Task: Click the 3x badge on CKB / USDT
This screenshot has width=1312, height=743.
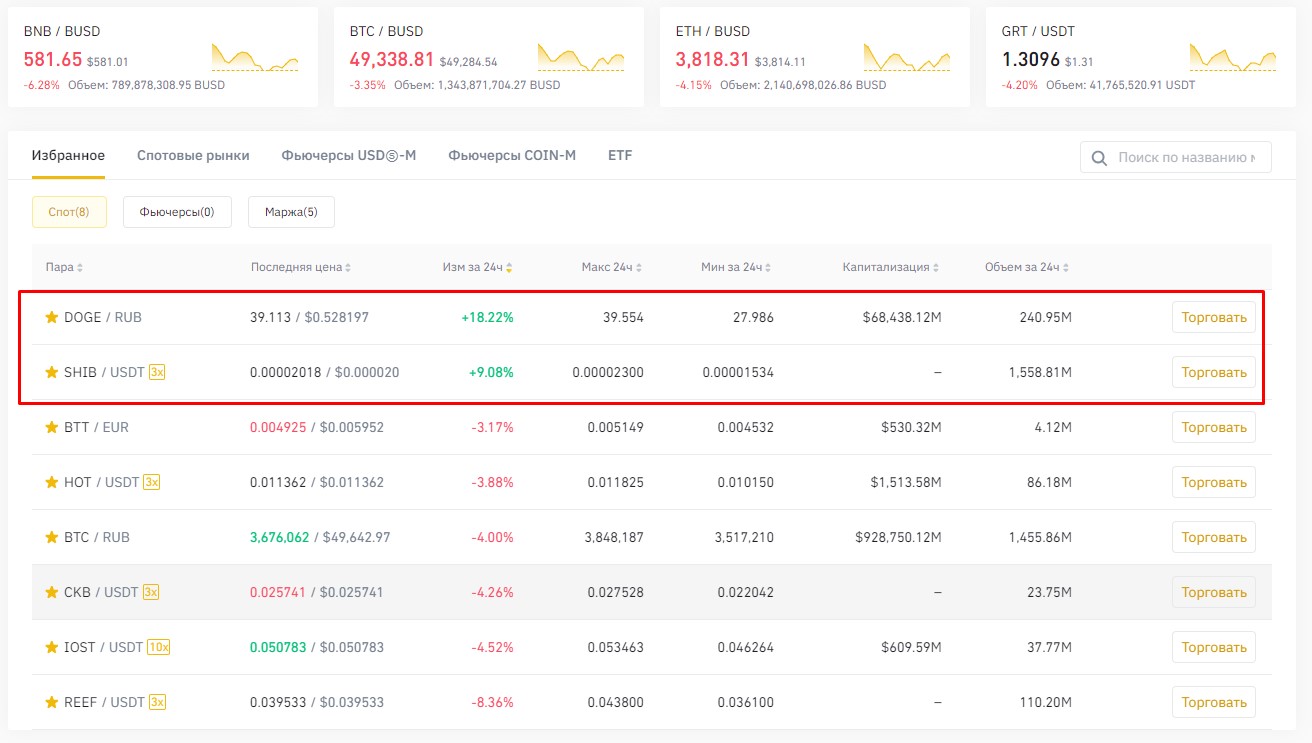Action: pyautogui.click(x=151, y=592)
